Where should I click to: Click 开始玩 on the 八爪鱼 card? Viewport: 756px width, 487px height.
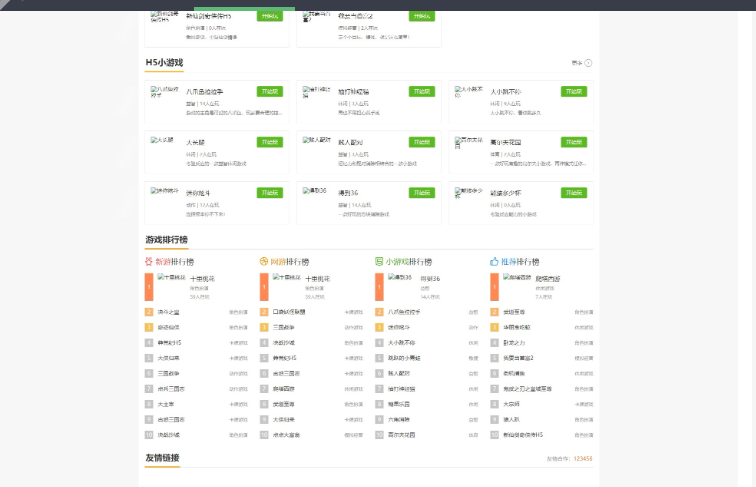pyautogui.click(x=270, y=91)
